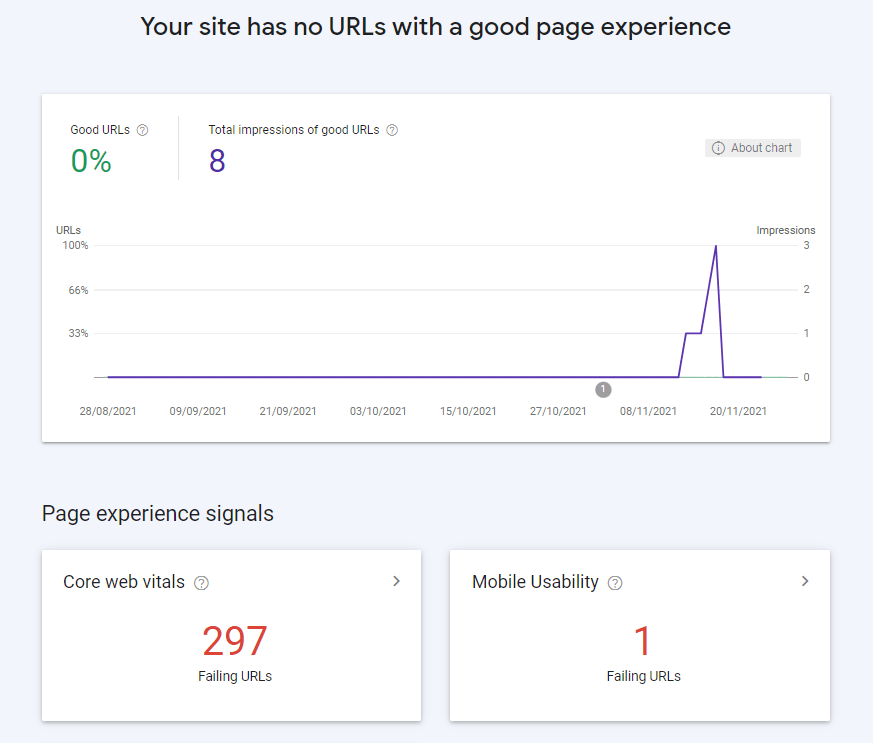Click the chart annotation marker numbered 1
Screen dimensions: 873x743
point(603,390)
